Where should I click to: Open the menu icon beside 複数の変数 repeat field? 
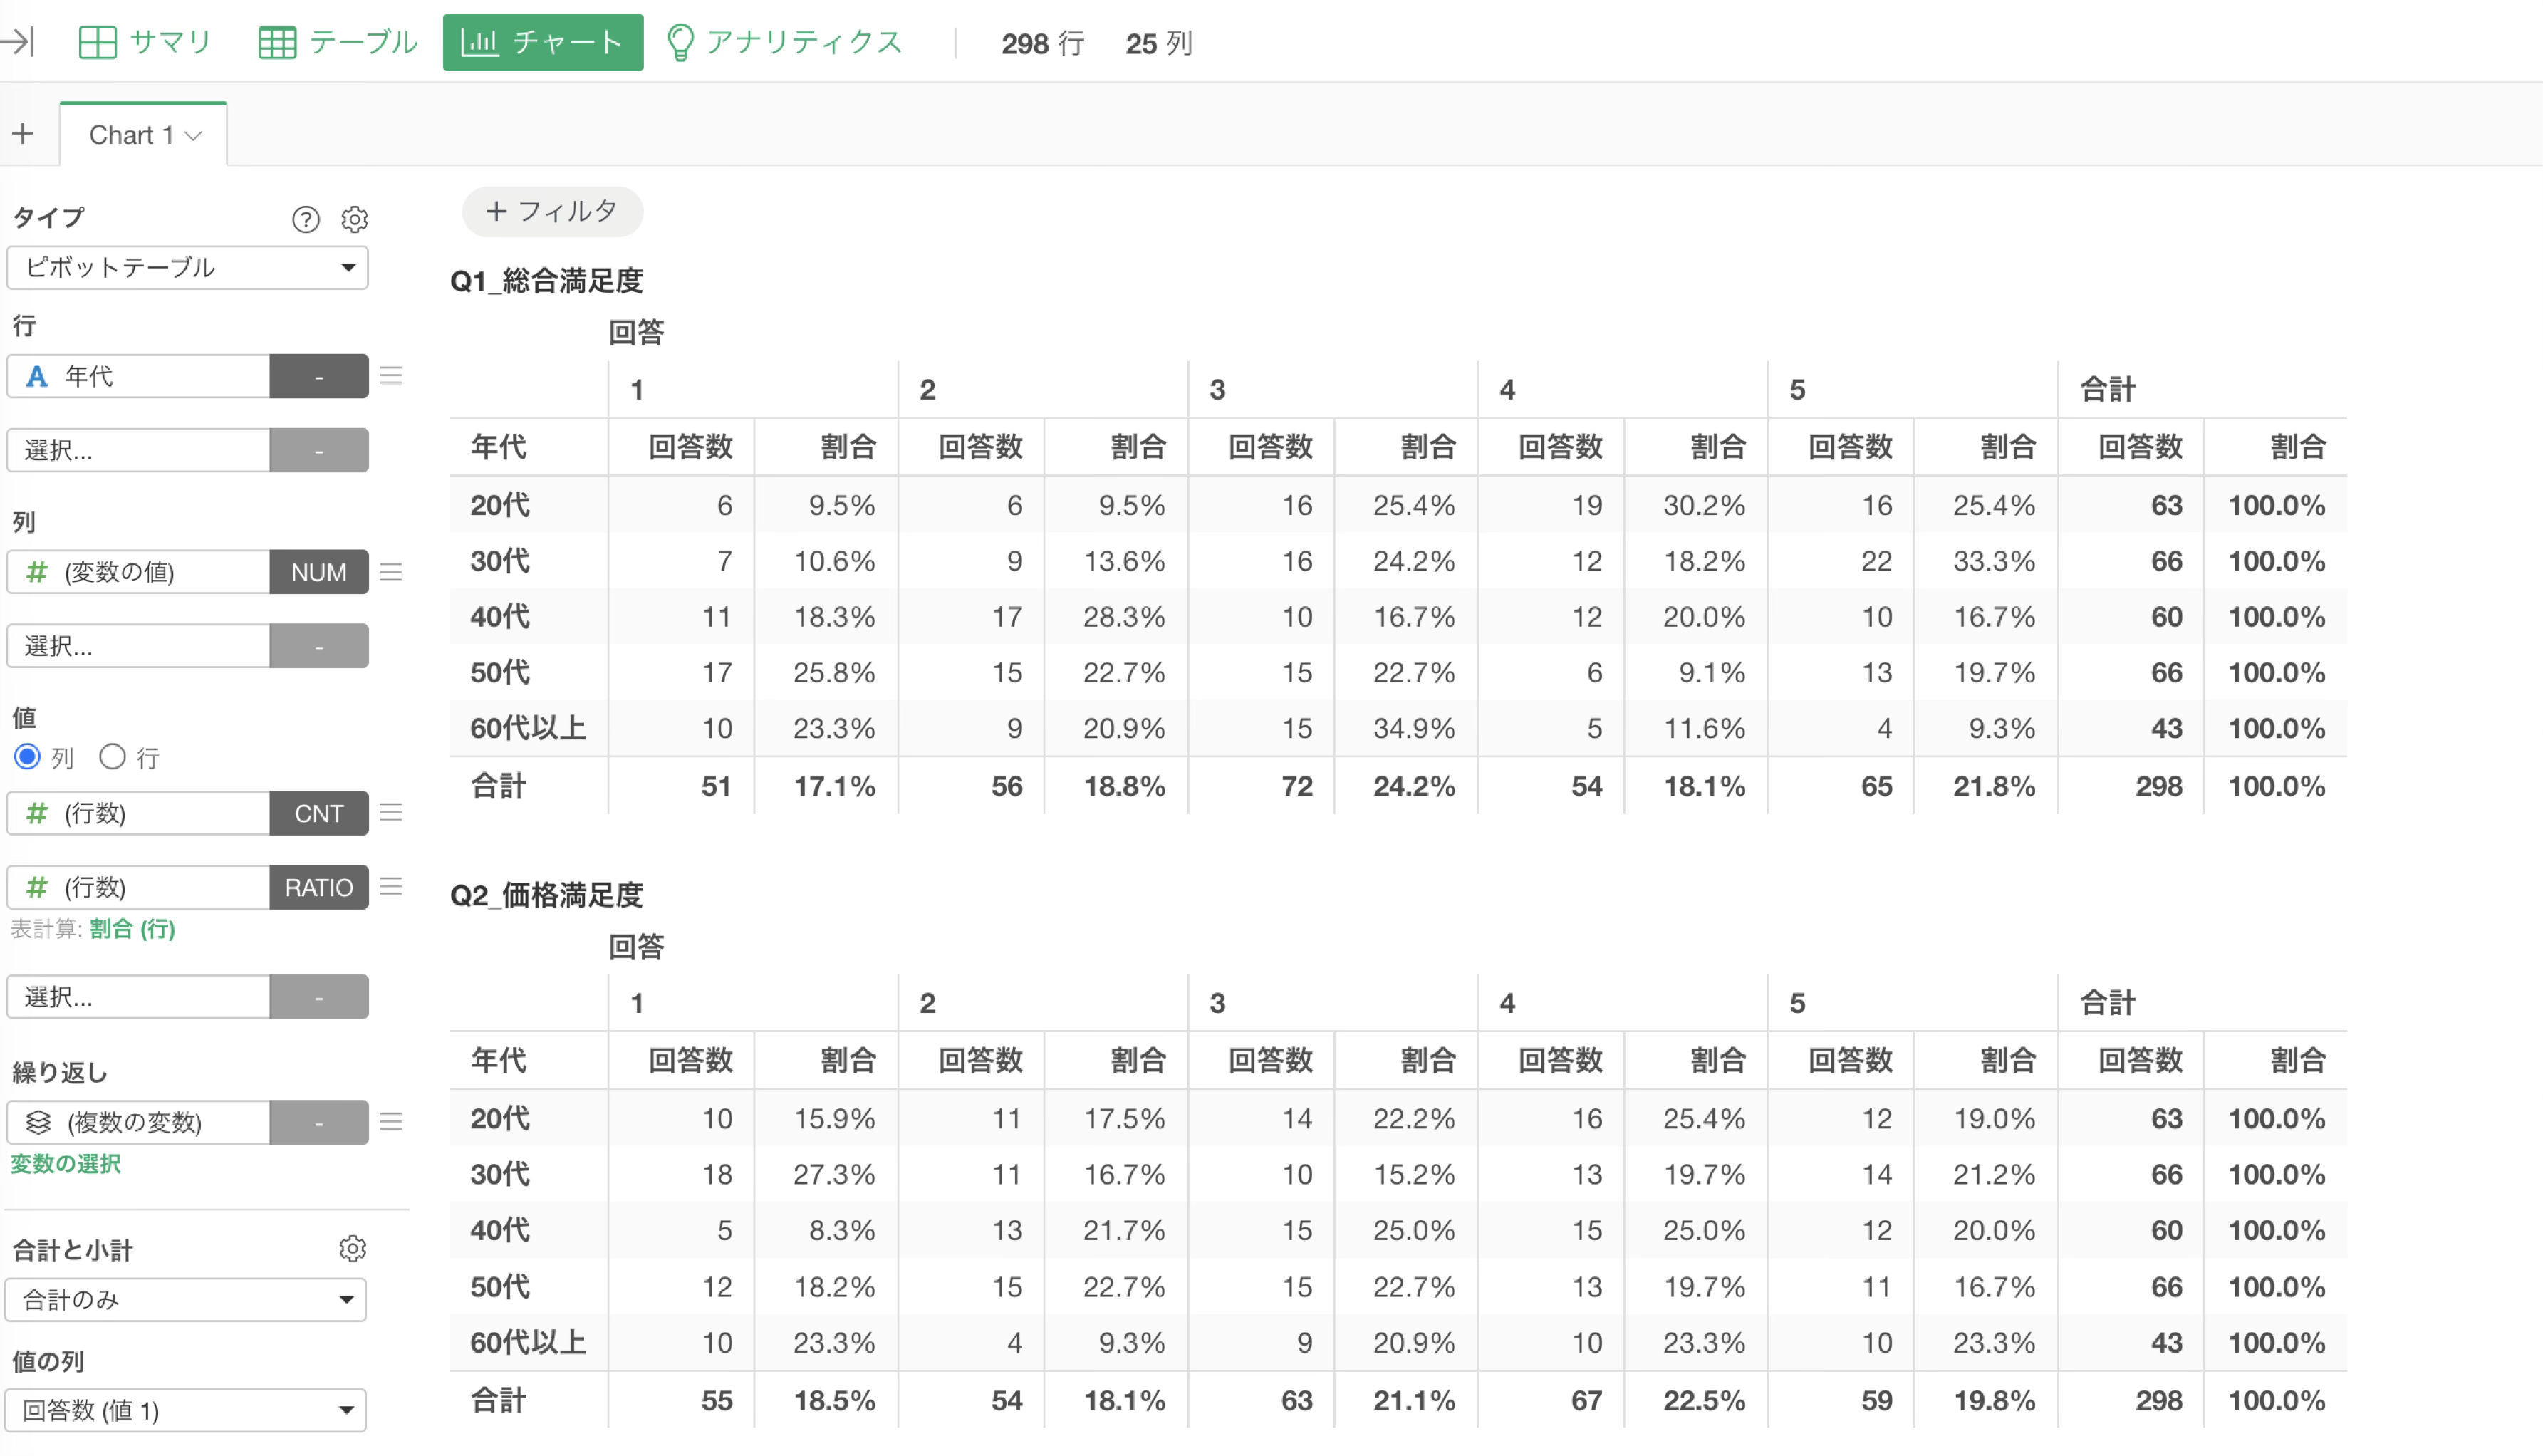click(391, 1121)
